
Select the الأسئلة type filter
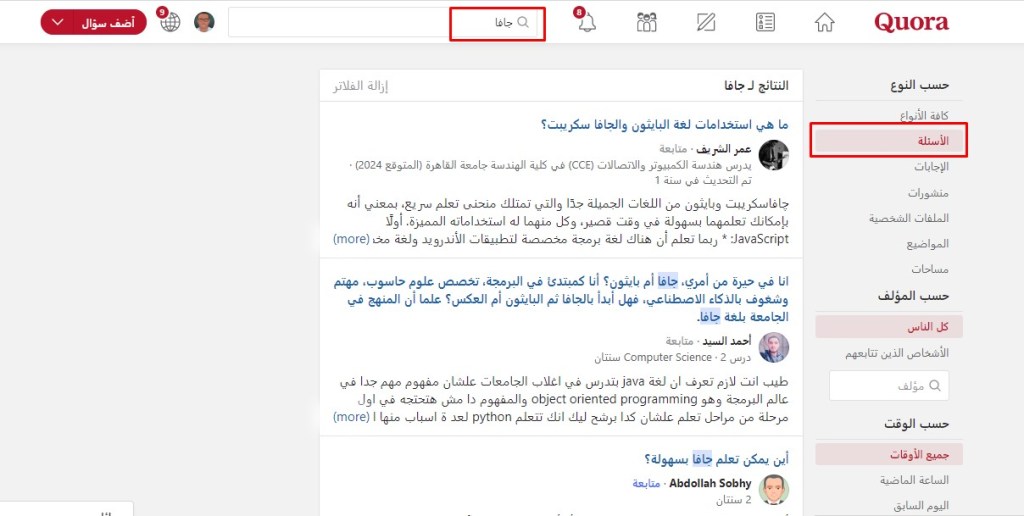pos(889,141)
